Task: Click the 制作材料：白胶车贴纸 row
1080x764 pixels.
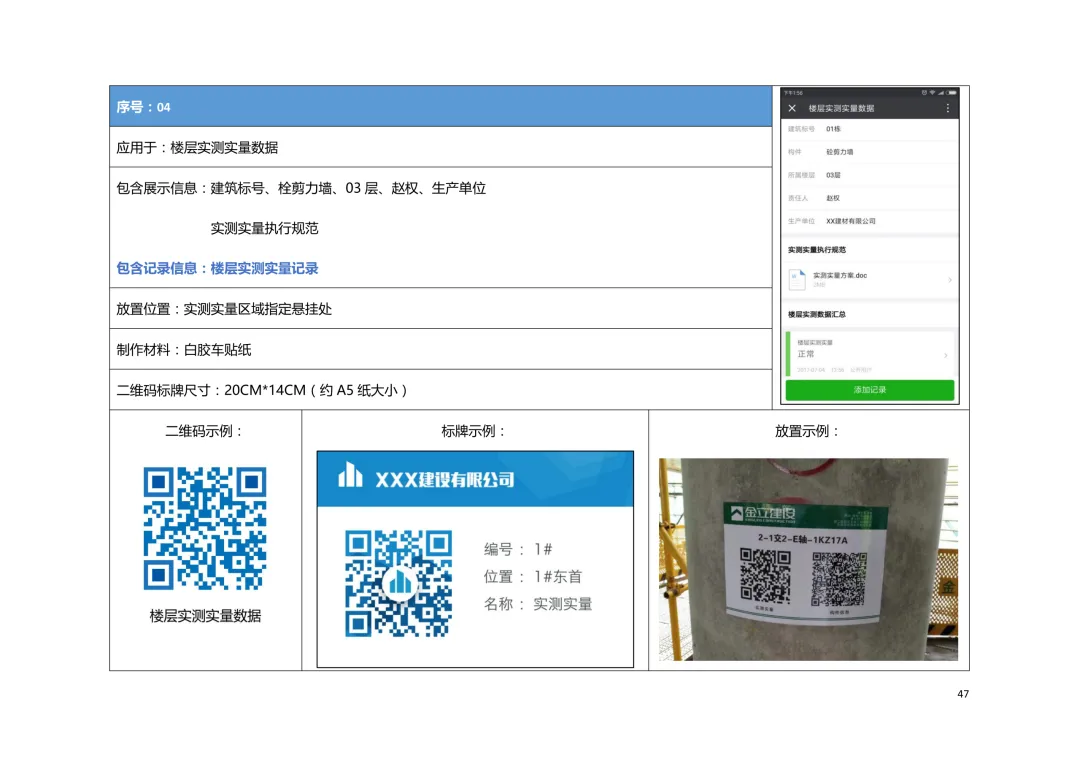Action: click(441, 349)
